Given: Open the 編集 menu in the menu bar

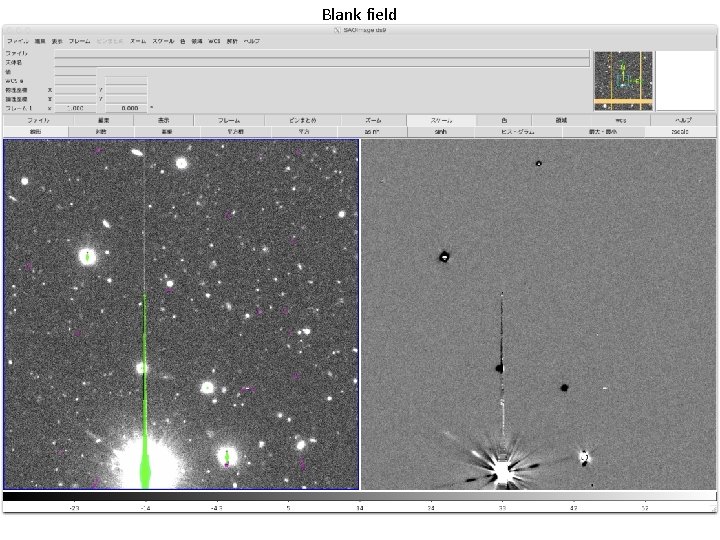Looking at the screenshot, I should tap(40, 41).
